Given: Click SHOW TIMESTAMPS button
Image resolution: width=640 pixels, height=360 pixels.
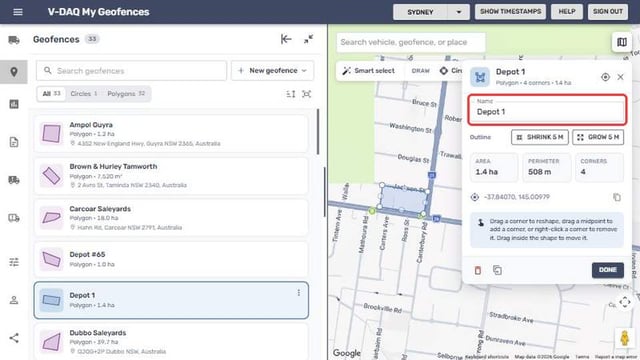Looking at the screenshot, I should (511, 11).
